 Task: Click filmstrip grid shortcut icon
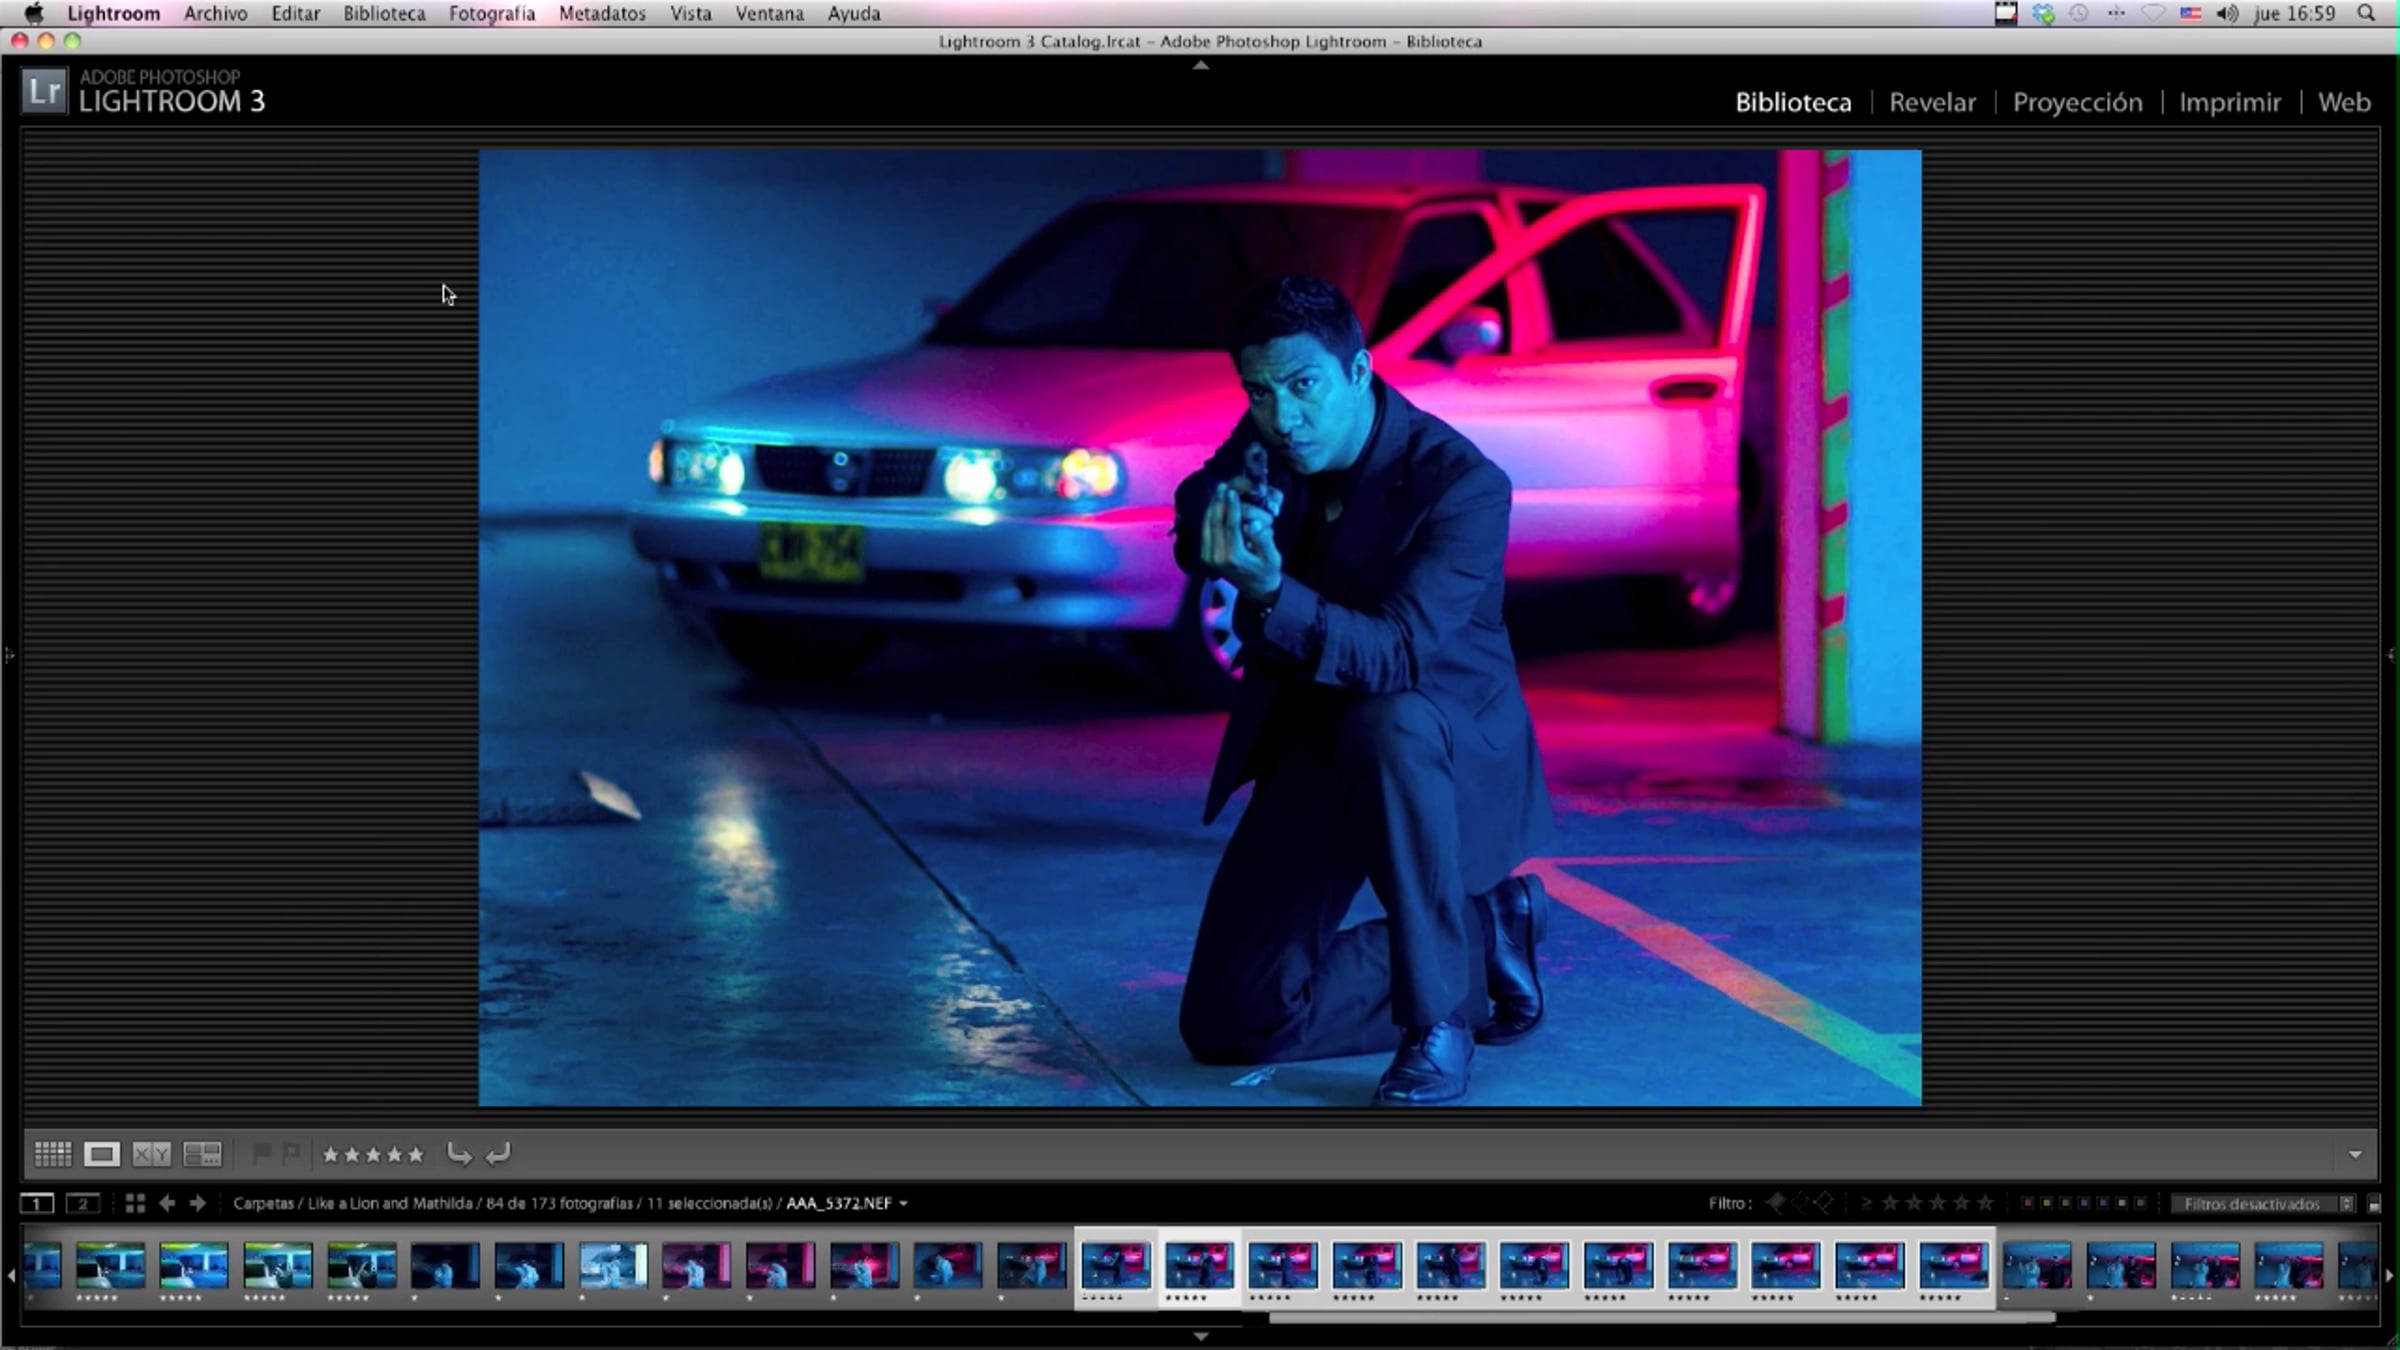coord(135,1203)
